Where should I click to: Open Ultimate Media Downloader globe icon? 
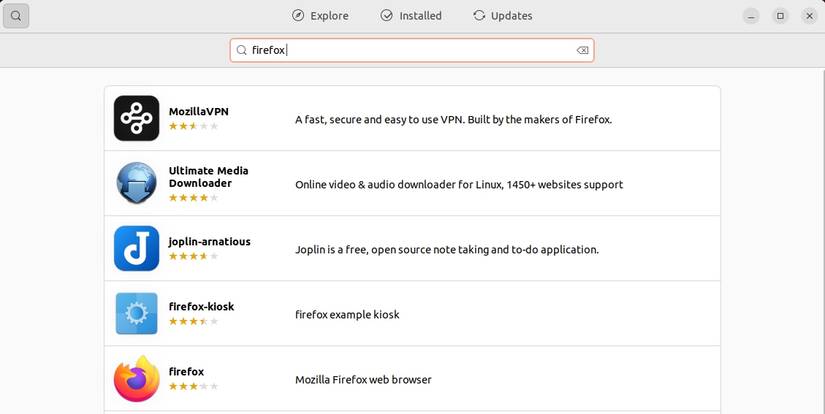(136, 183)
